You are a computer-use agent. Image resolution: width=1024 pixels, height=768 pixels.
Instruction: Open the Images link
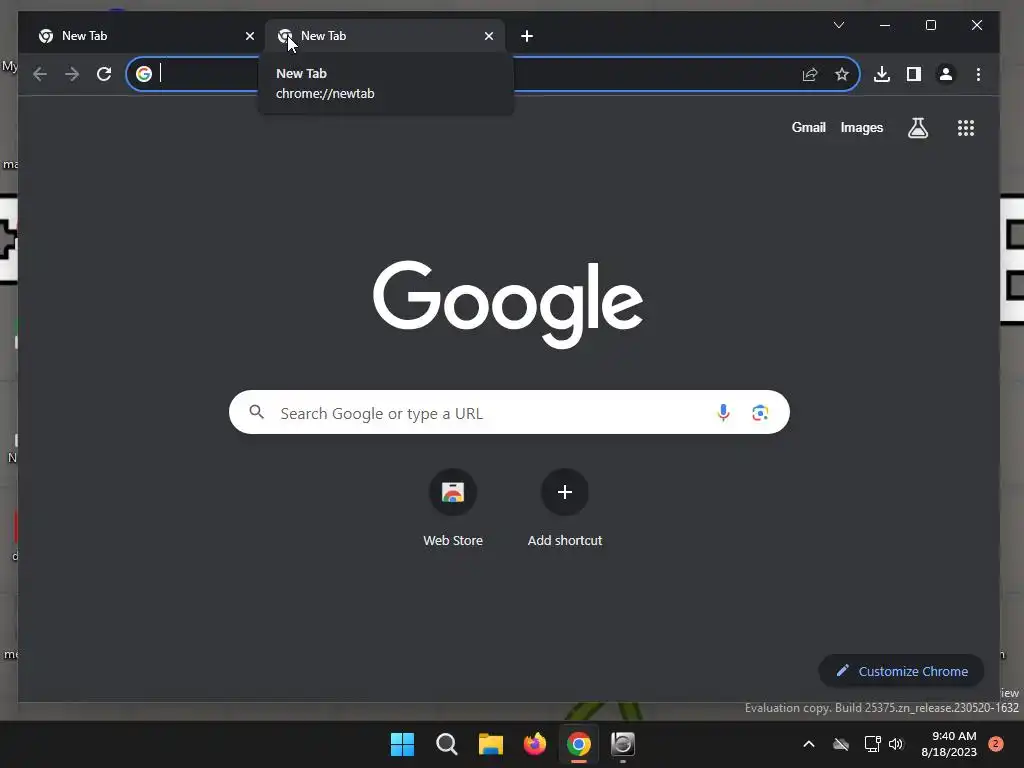click(861, 127)
